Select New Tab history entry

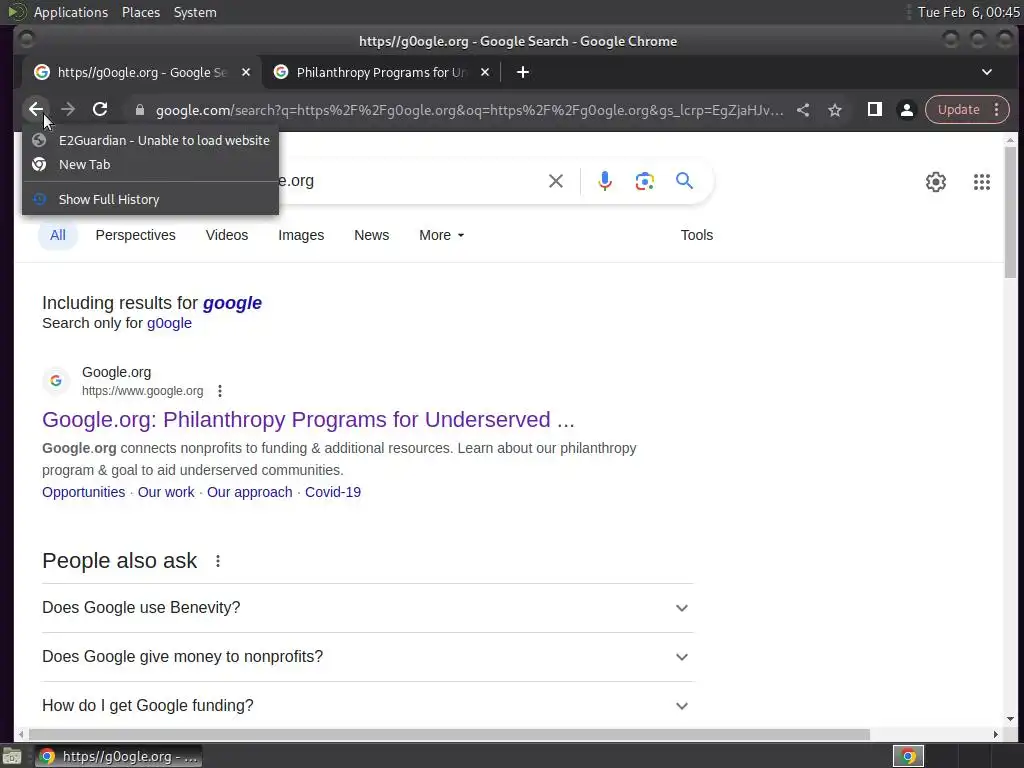coord(150,165)
